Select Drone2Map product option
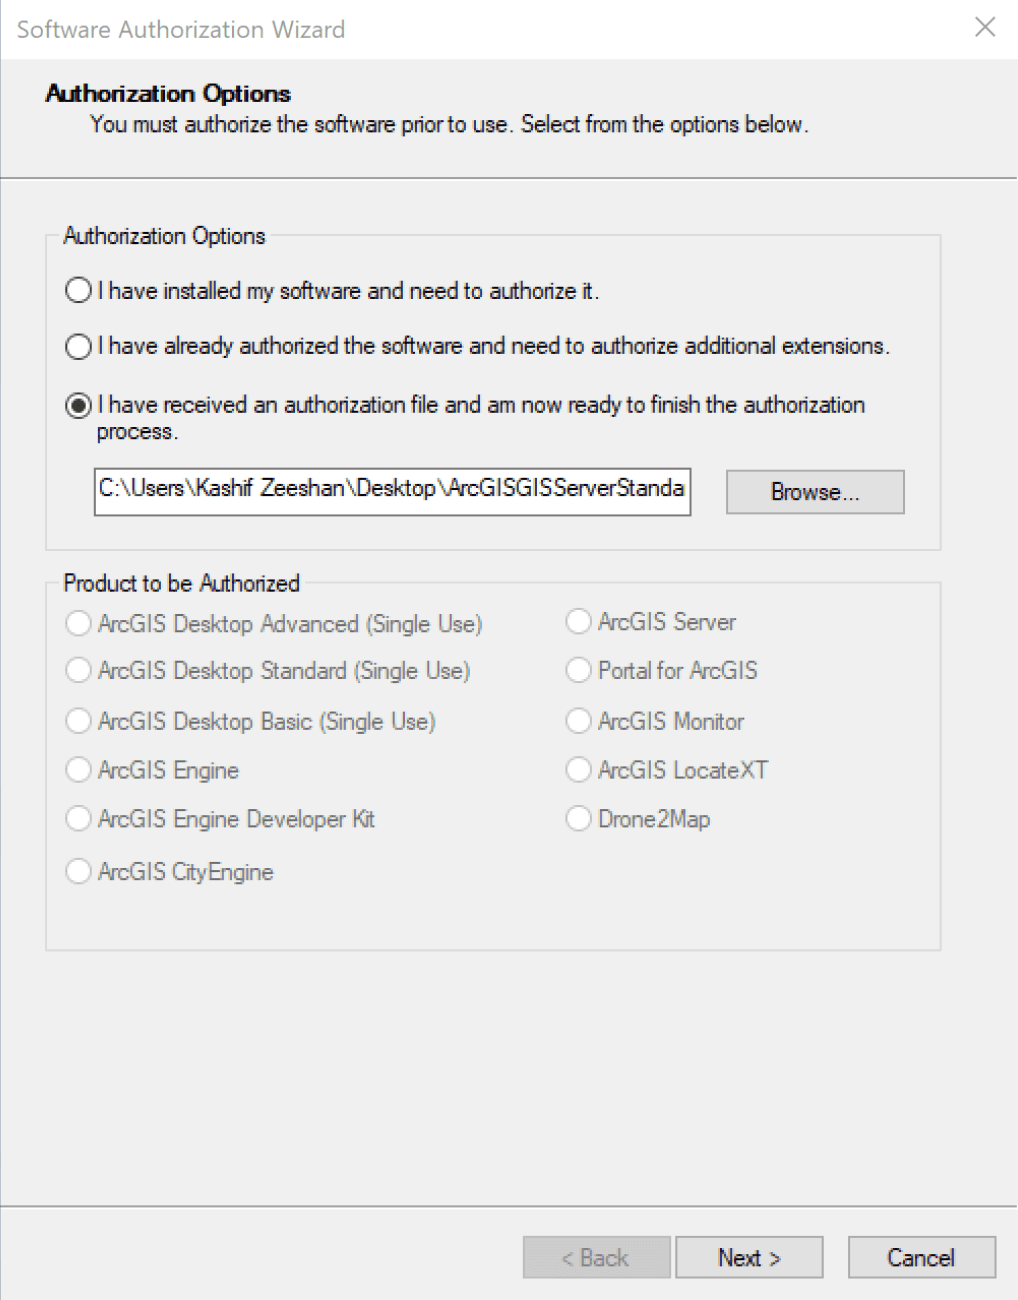The height and width of the screenshot is (1300, 1018). (x=578, y=818)
